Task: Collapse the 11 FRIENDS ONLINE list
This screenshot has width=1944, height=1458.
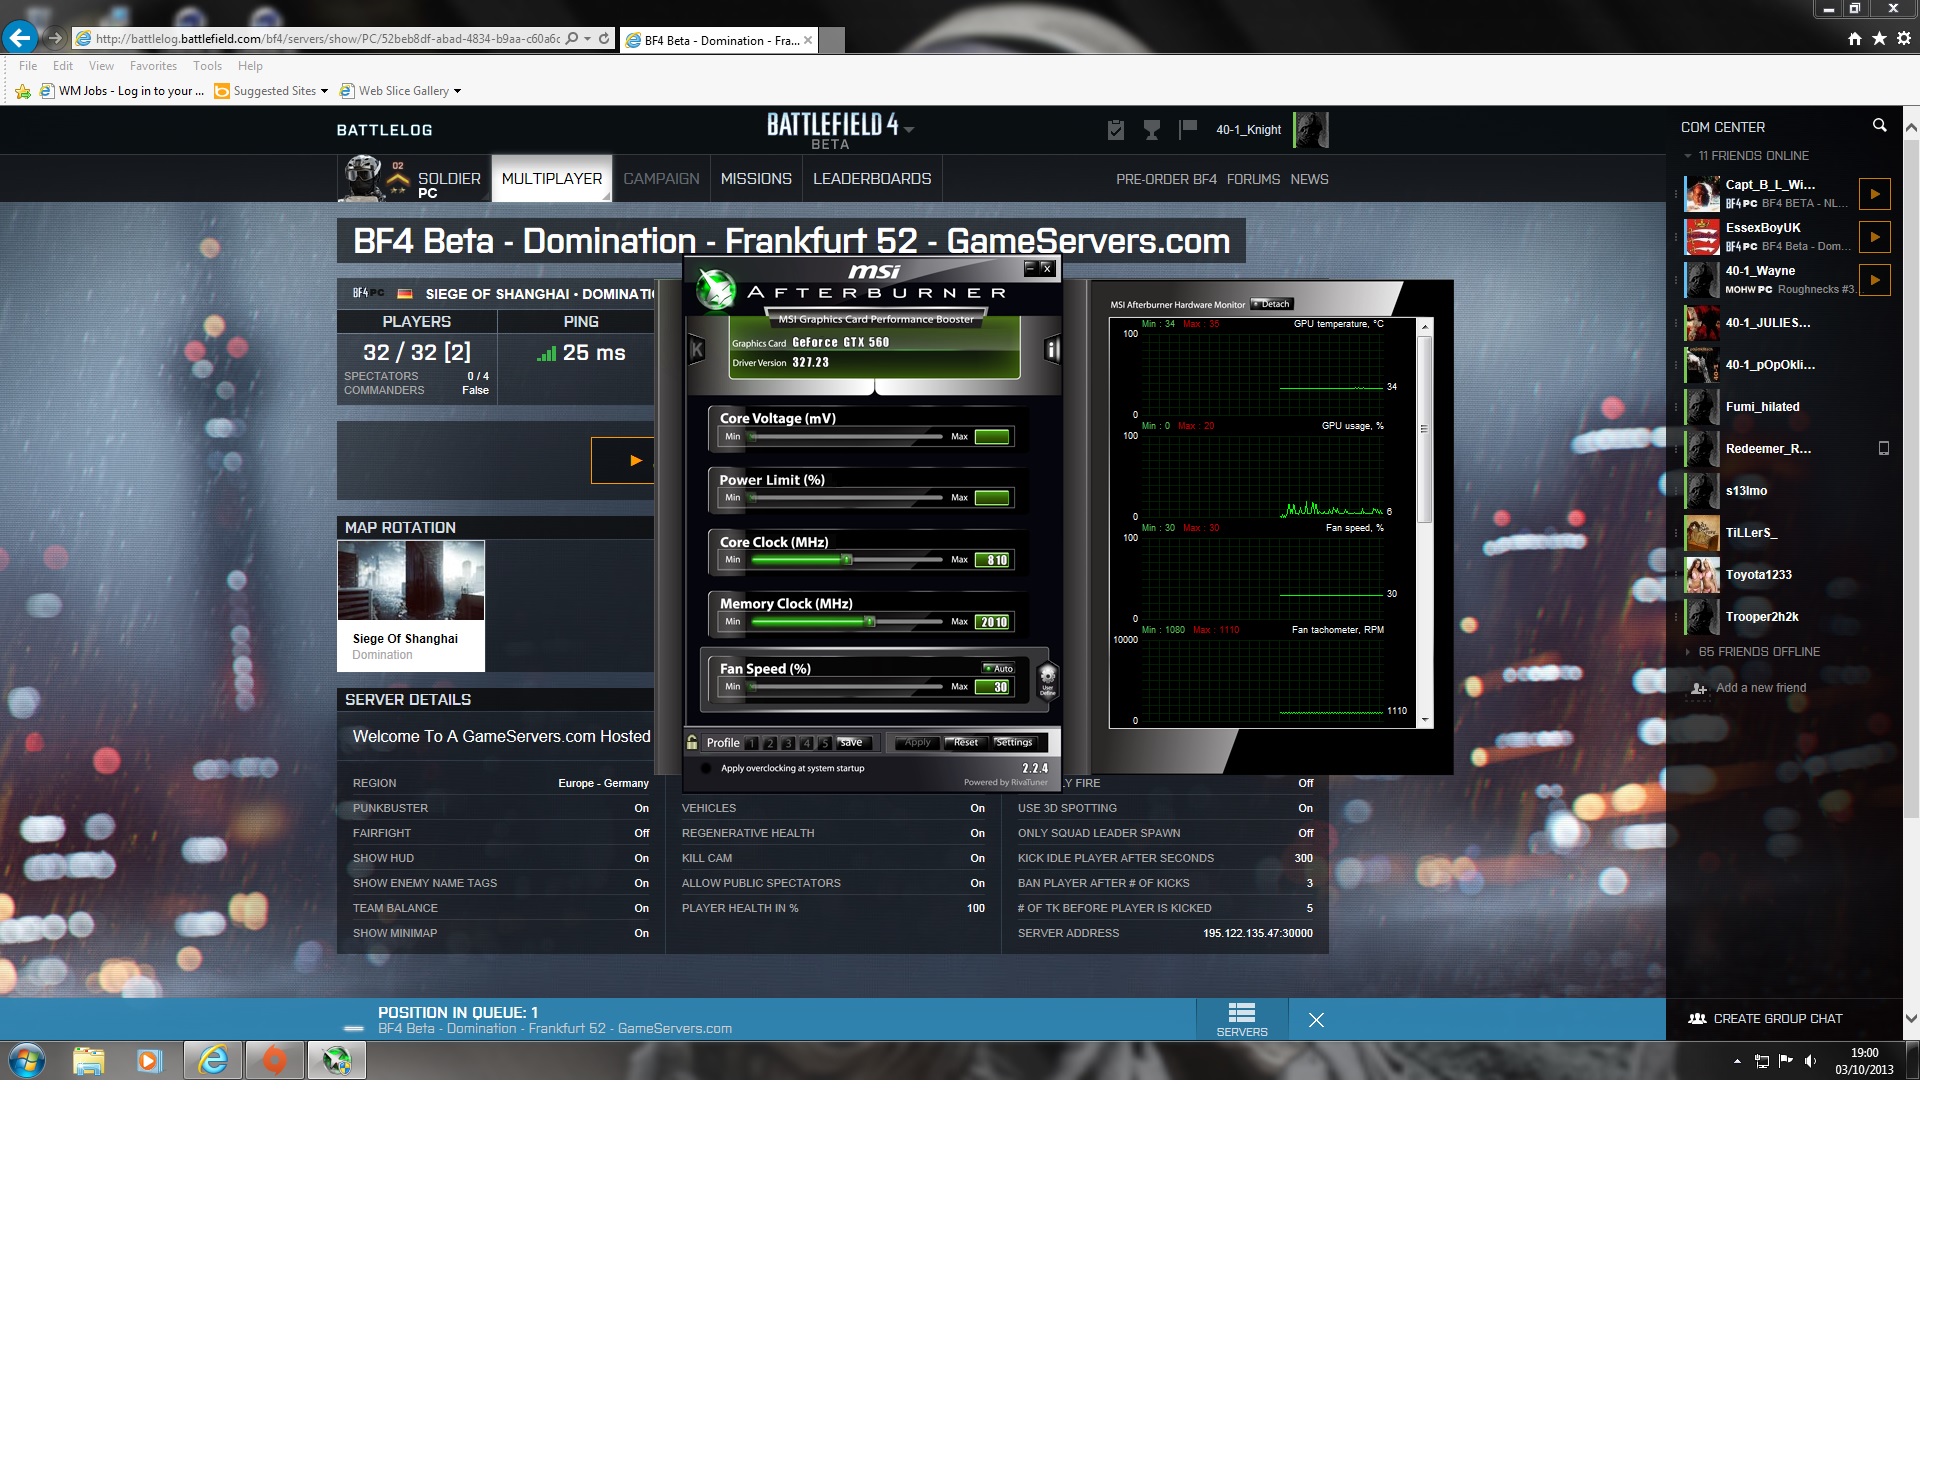Action: [1688, 156]
